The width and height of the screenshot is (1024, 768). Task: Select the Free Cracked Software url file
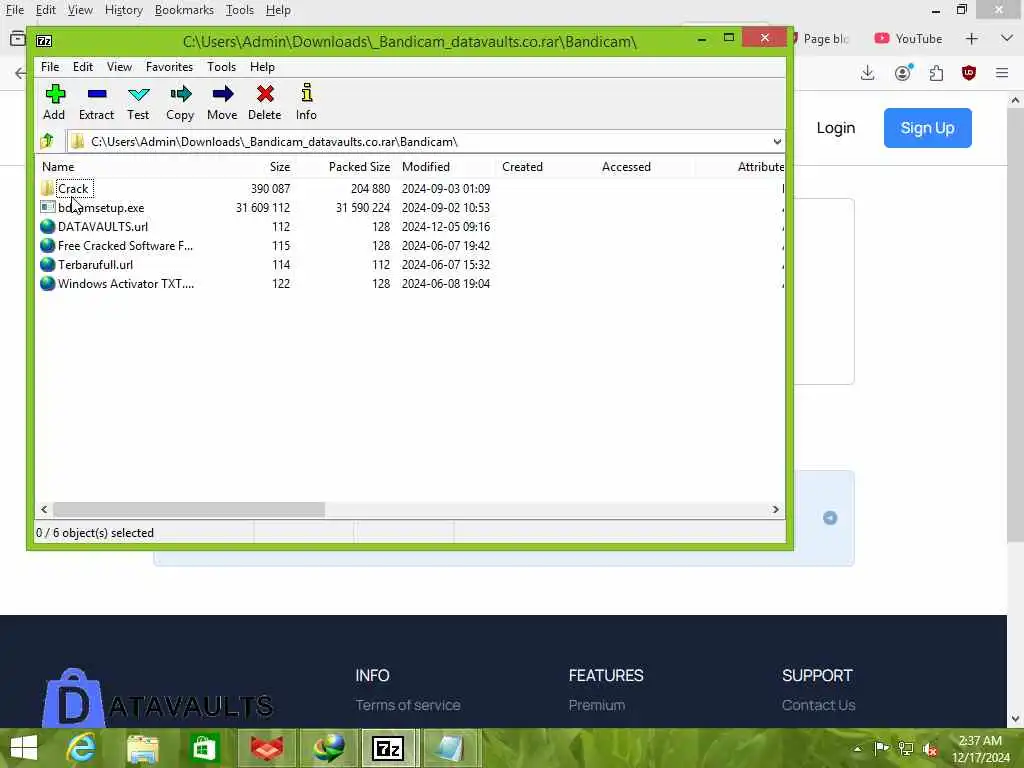point(125,246)
